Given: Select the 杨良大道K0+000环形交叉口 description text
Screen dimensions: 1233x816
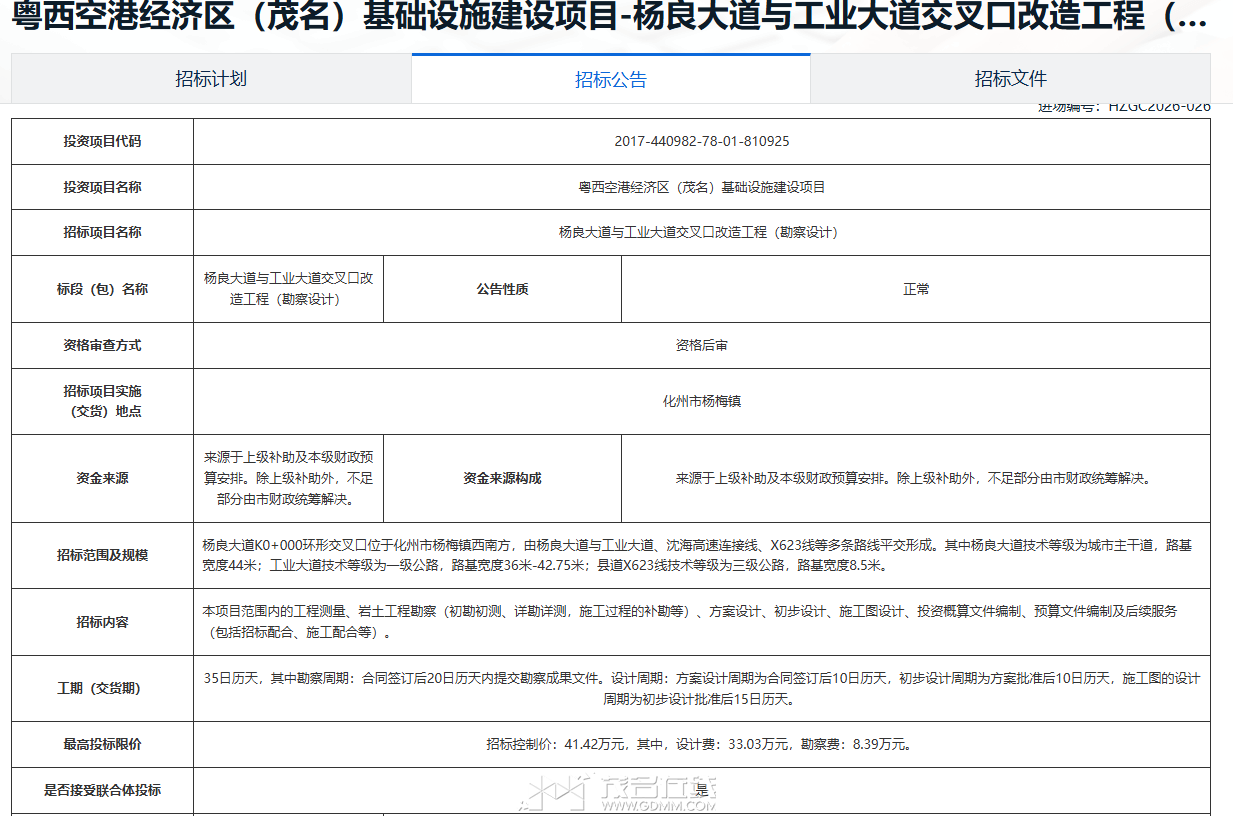Looking at the screenshot, I should click(x=697, y=555).
